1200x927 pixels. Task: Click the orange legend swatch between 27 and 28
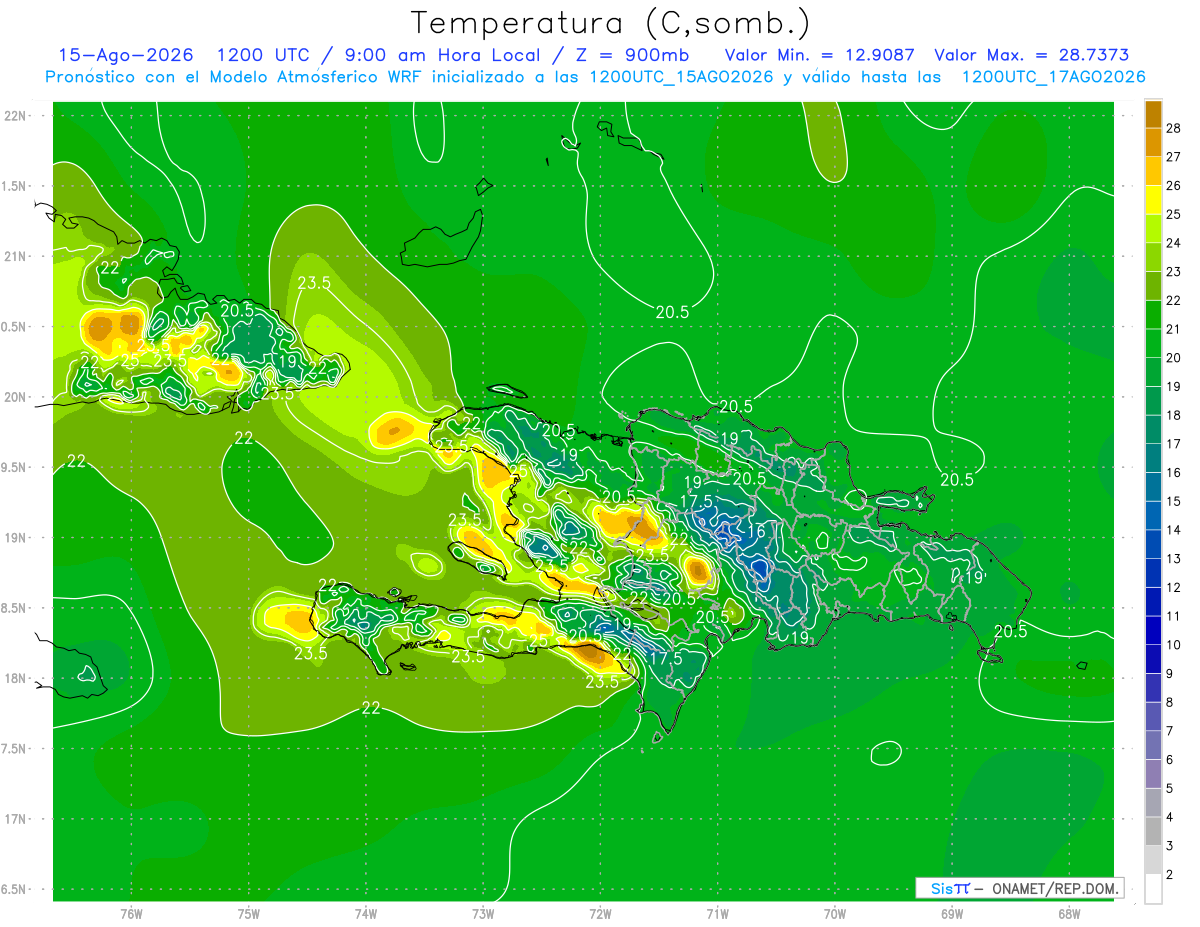pos(1153,143)
